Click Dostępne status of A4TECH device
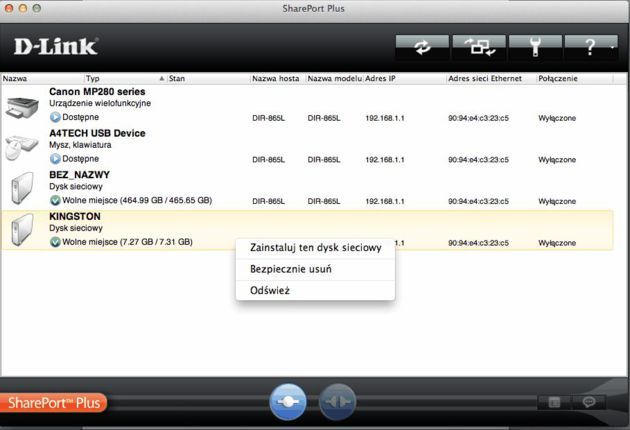The image size is (630, 430). (x=80, y=159)
